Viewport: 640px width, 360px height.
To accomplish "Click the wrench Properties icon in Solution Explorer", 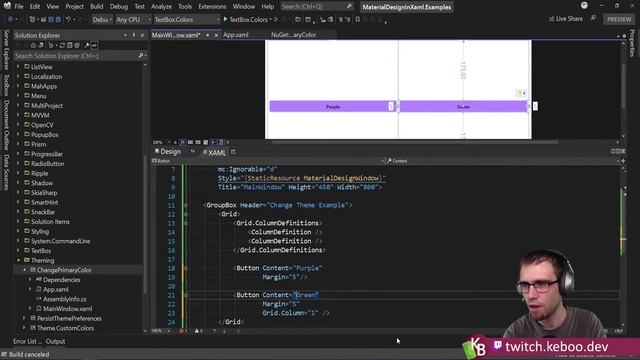I will click(x=87, y=45).
